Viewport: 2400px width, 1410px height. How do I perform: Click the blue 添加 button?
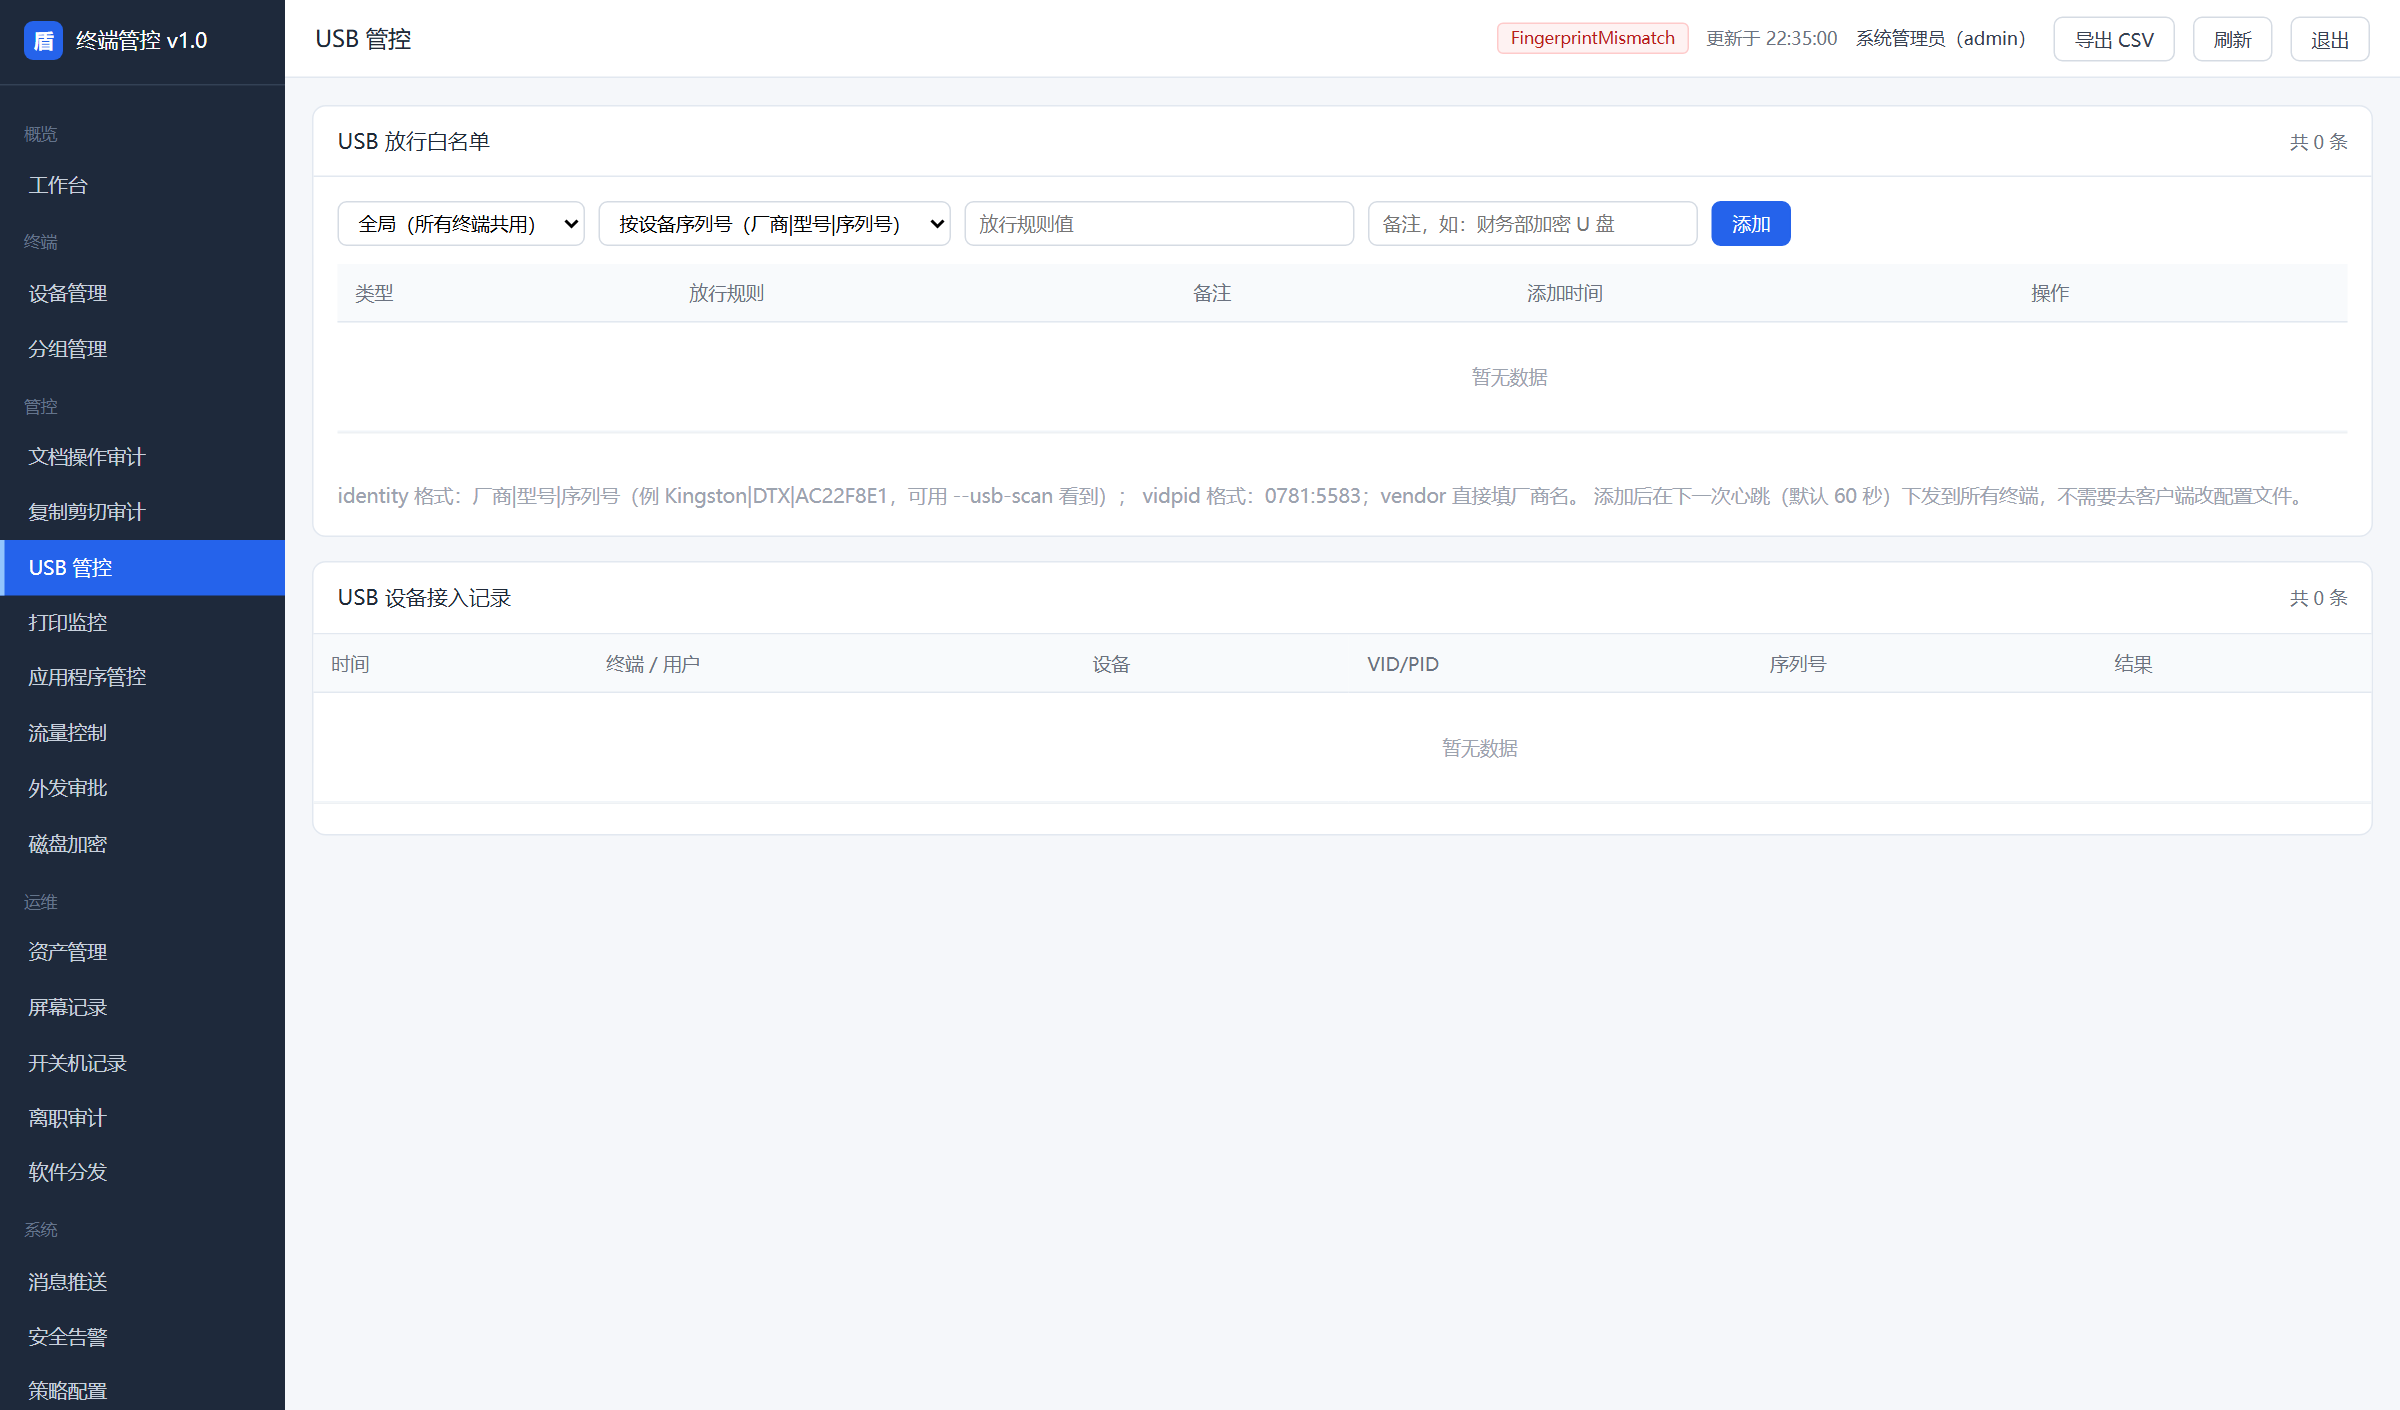pos(1750,224)
